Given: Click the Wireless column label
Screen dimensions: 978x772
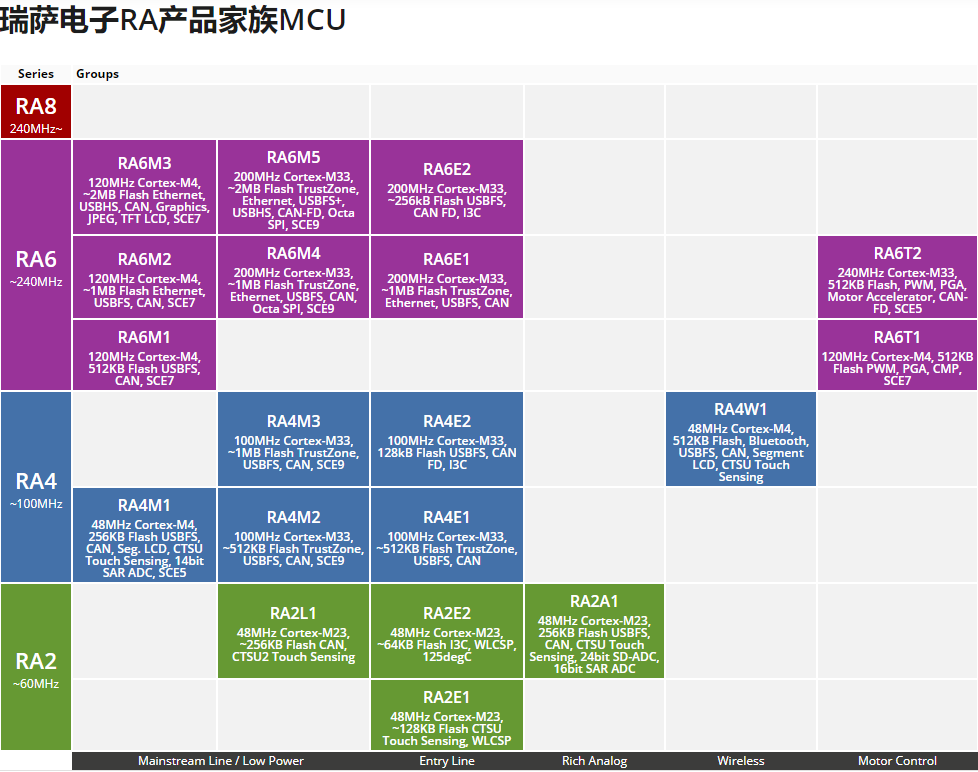Looking at the screenshot, I should pyautogui.click(x=741, y=761).
